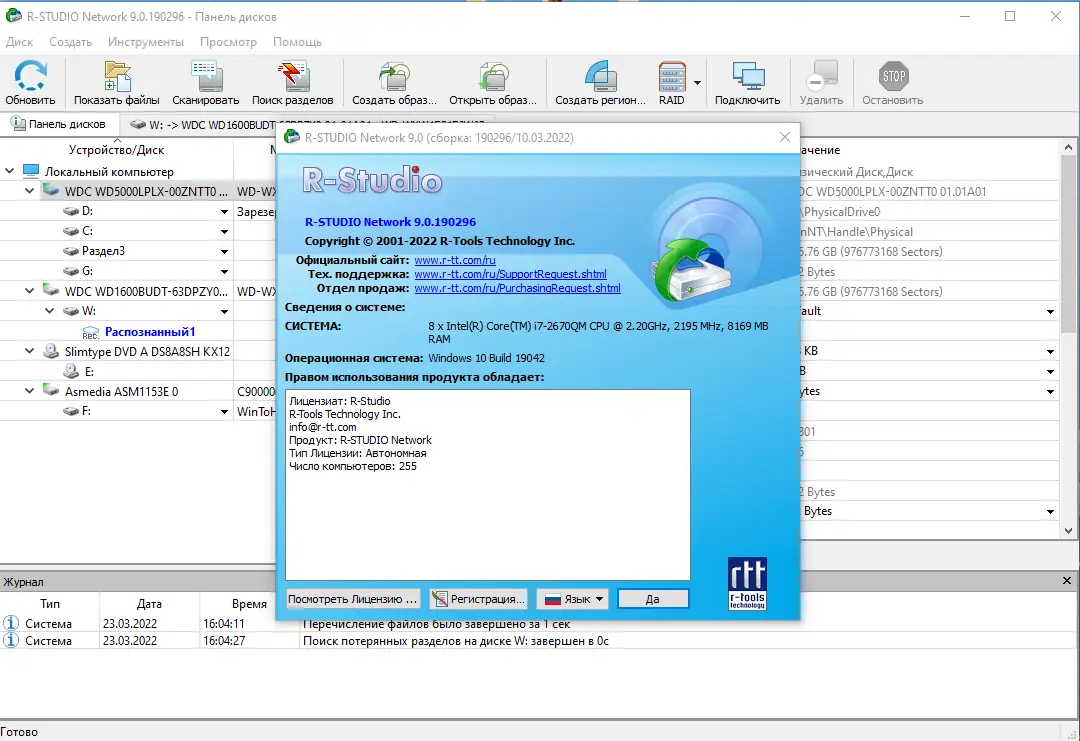Click the r-tools technology logo
1080x741 pixels.
[747, 583]
